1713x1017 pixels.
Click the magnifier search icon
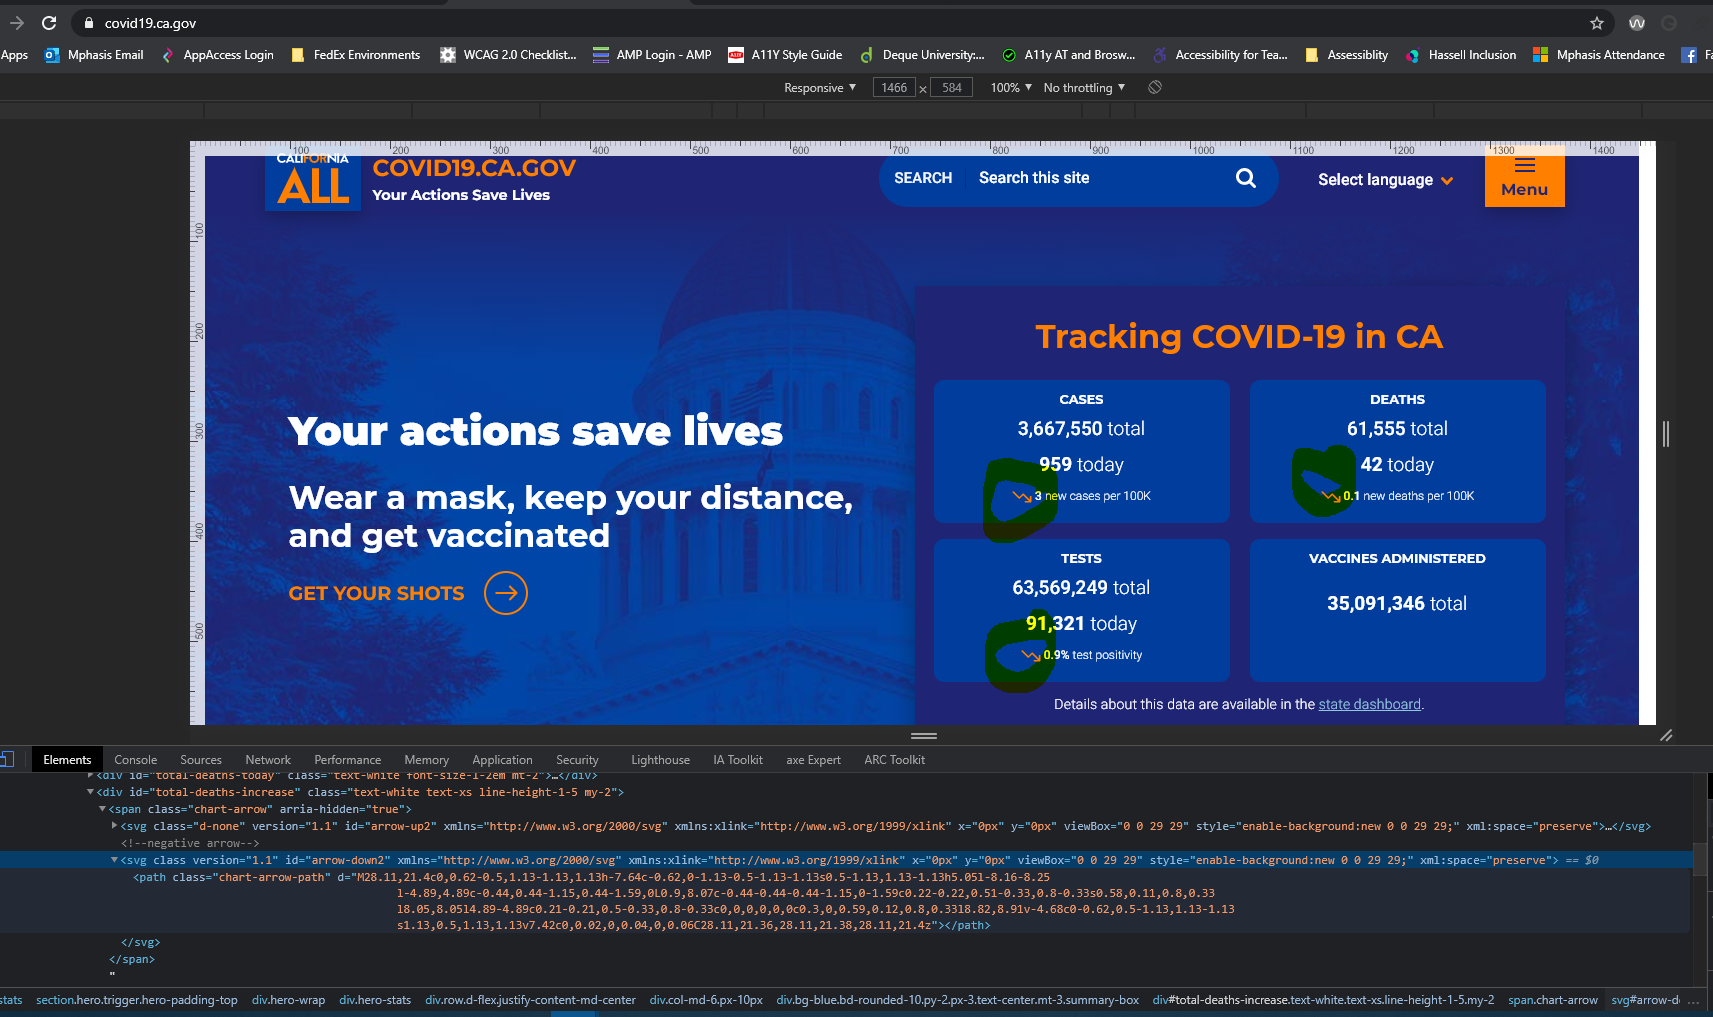(x=1246, y=178)
